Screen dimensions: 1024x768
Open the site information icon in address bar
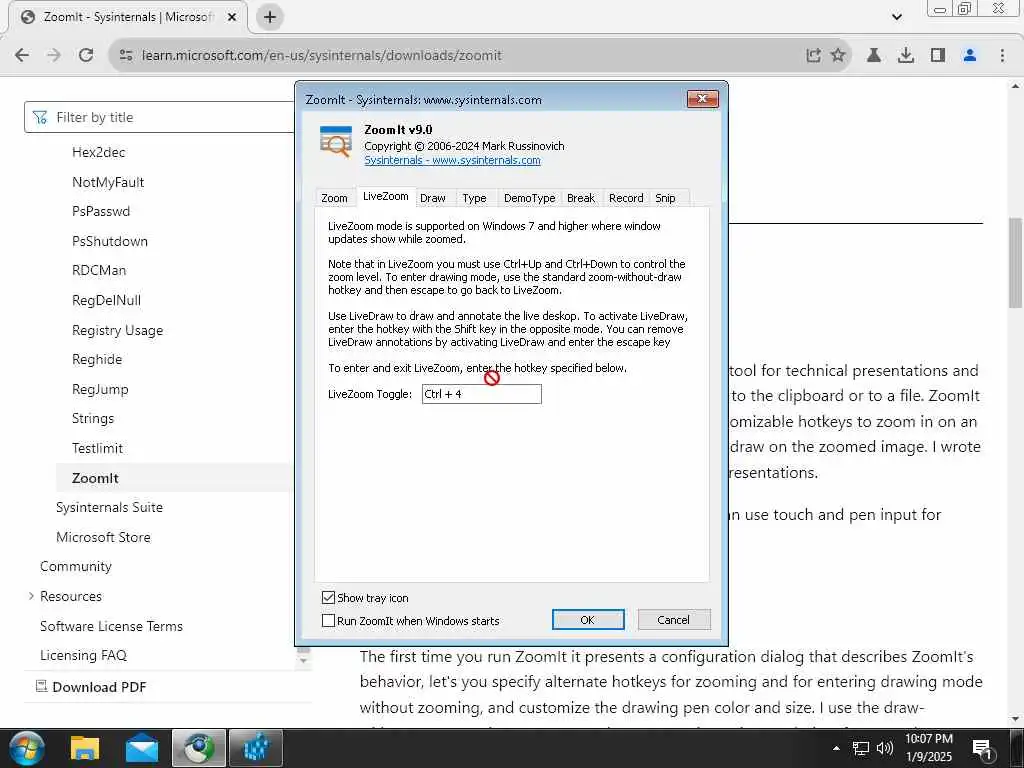[x=126, y=56]
